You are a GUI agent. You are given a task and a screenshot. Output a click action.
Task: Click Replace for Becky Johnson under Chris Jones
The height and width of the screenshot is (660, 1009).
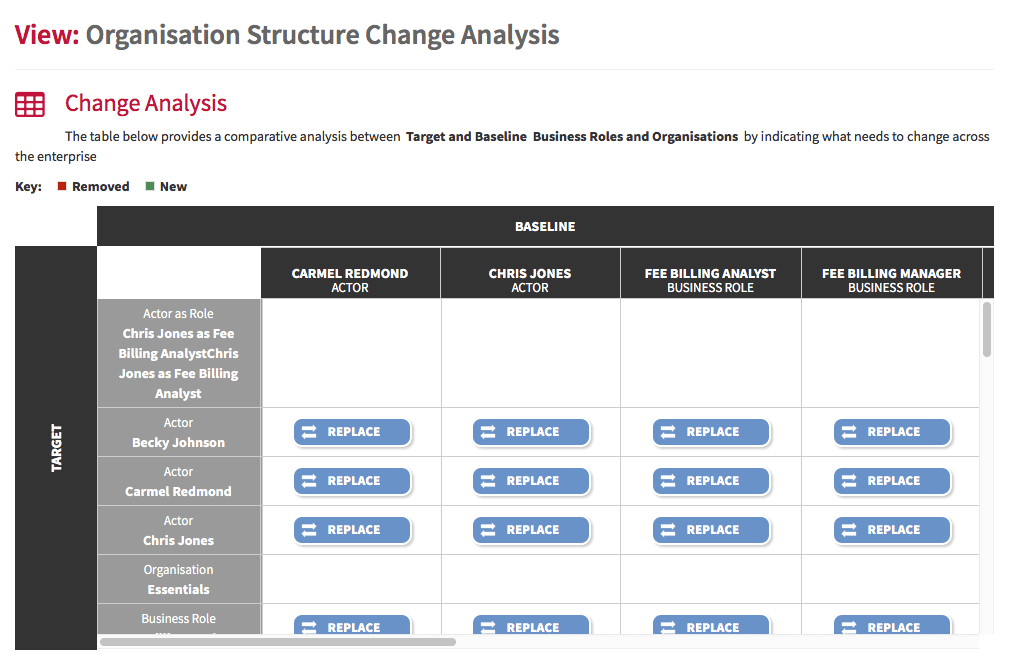[x=531, y=432]
